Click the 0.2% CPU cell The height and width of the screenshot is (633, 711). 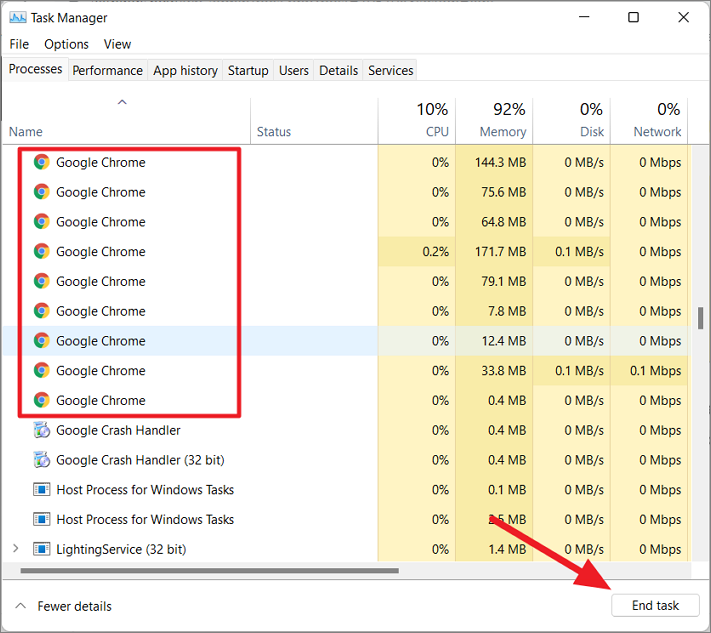coord(417,251)
